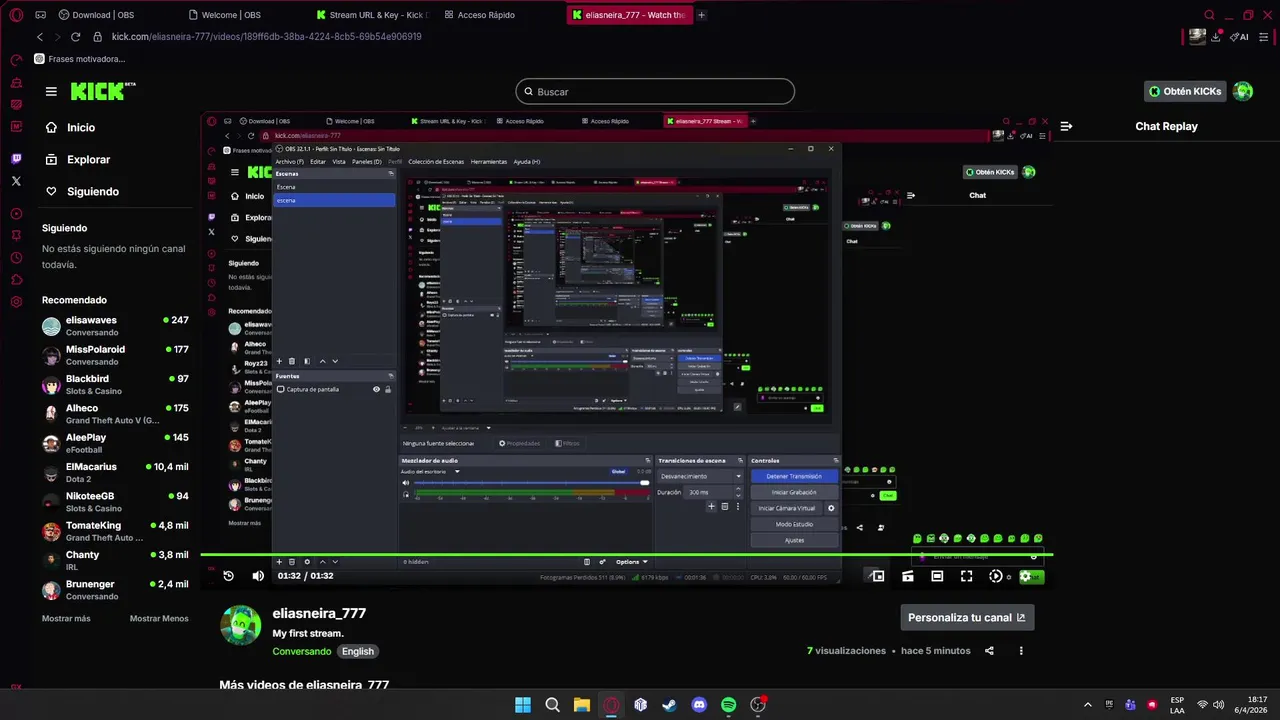Image resolution: width=1280 pixels, height=720 pixels.
Task: Open a new browser tab
Action: [701, 15]
